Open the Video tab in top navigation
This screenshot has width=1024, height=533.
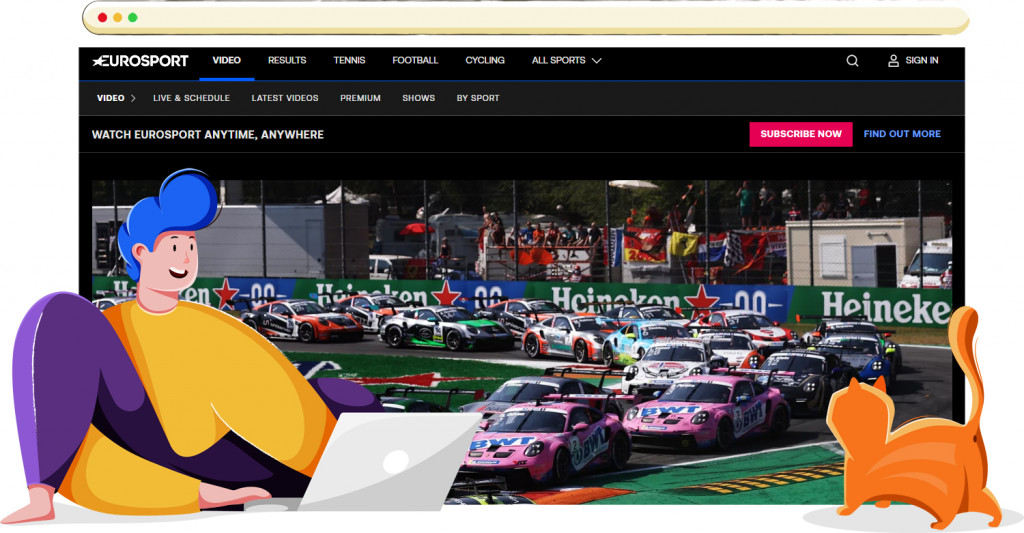pos(227,60)
